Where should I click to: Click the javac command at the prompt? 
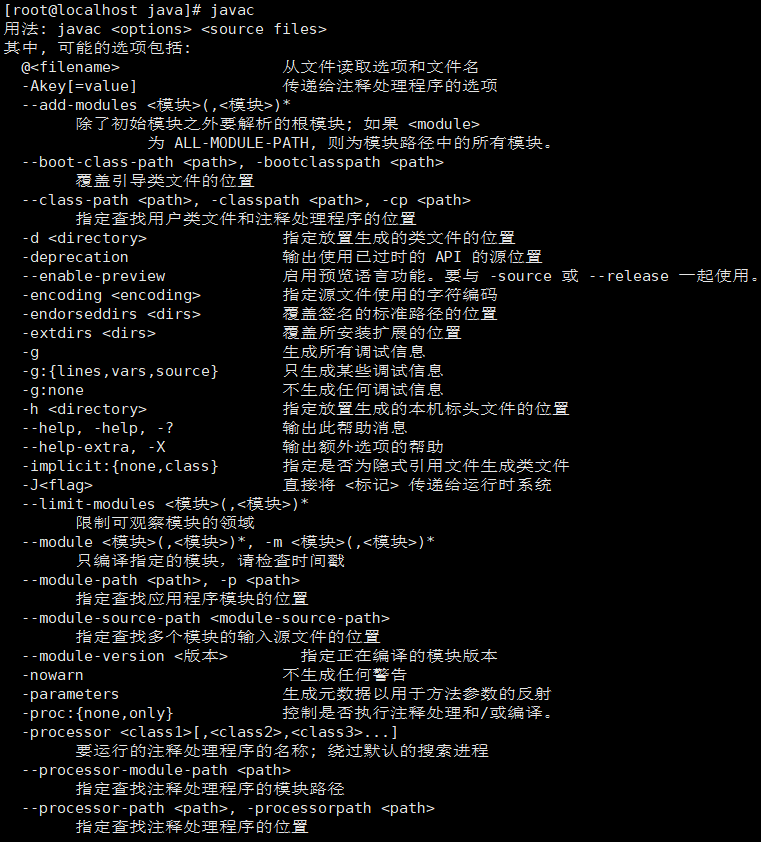click(232, 10)
